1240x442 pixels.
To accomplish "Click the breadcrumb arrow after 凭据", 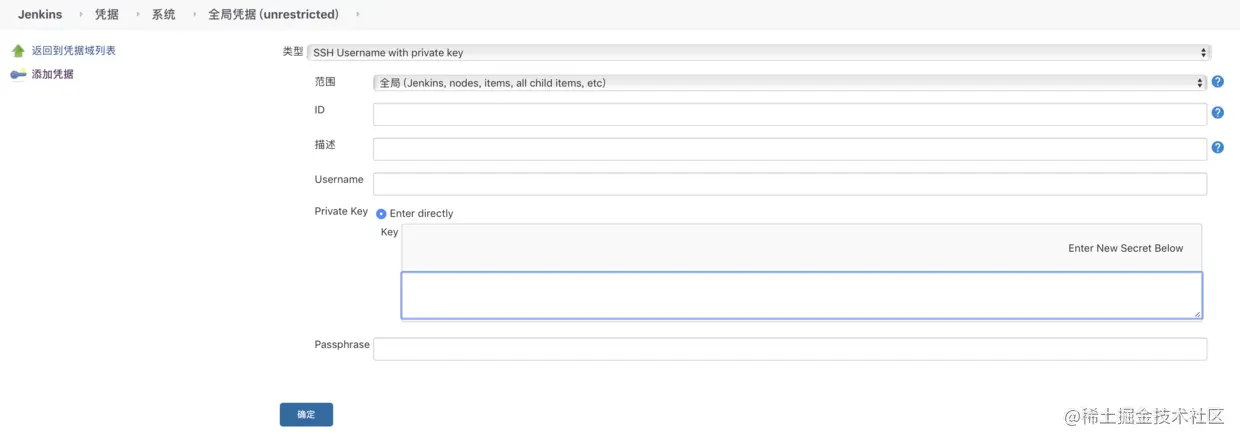I will coord(137,15).
